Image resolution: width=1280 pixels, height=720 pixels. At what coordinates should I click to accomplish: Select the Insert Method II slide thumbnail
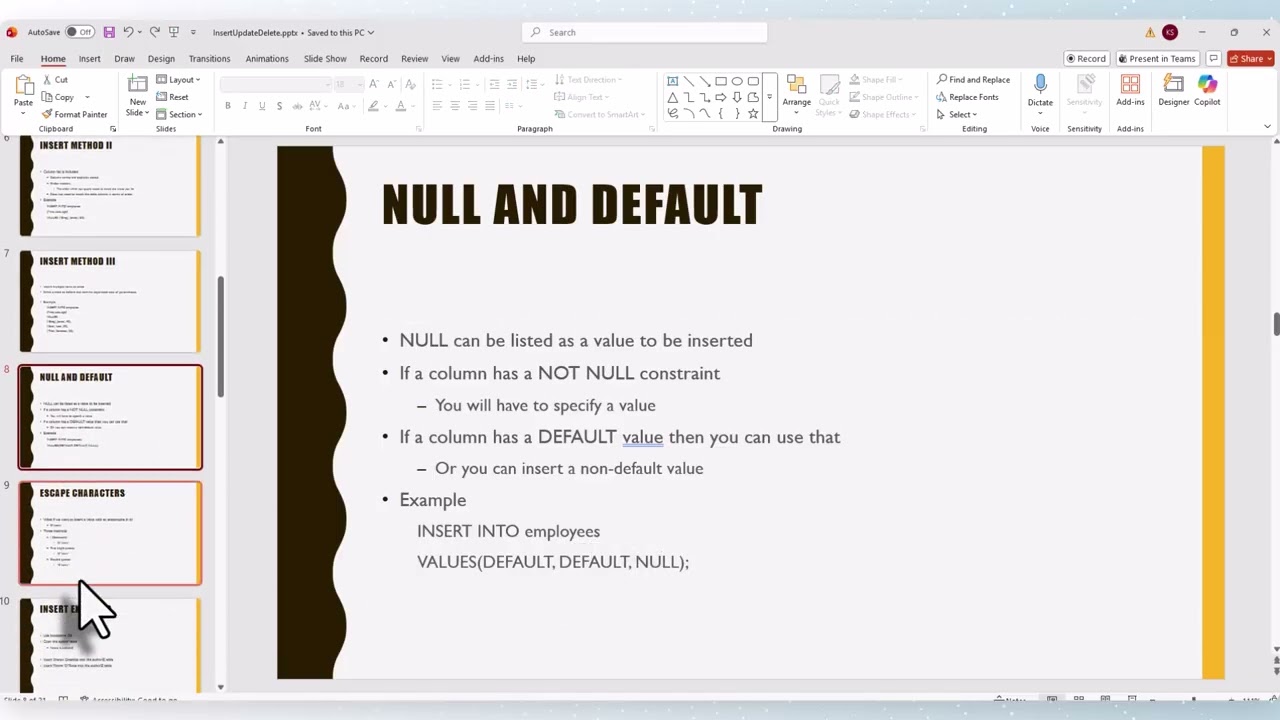coord(110,186)
